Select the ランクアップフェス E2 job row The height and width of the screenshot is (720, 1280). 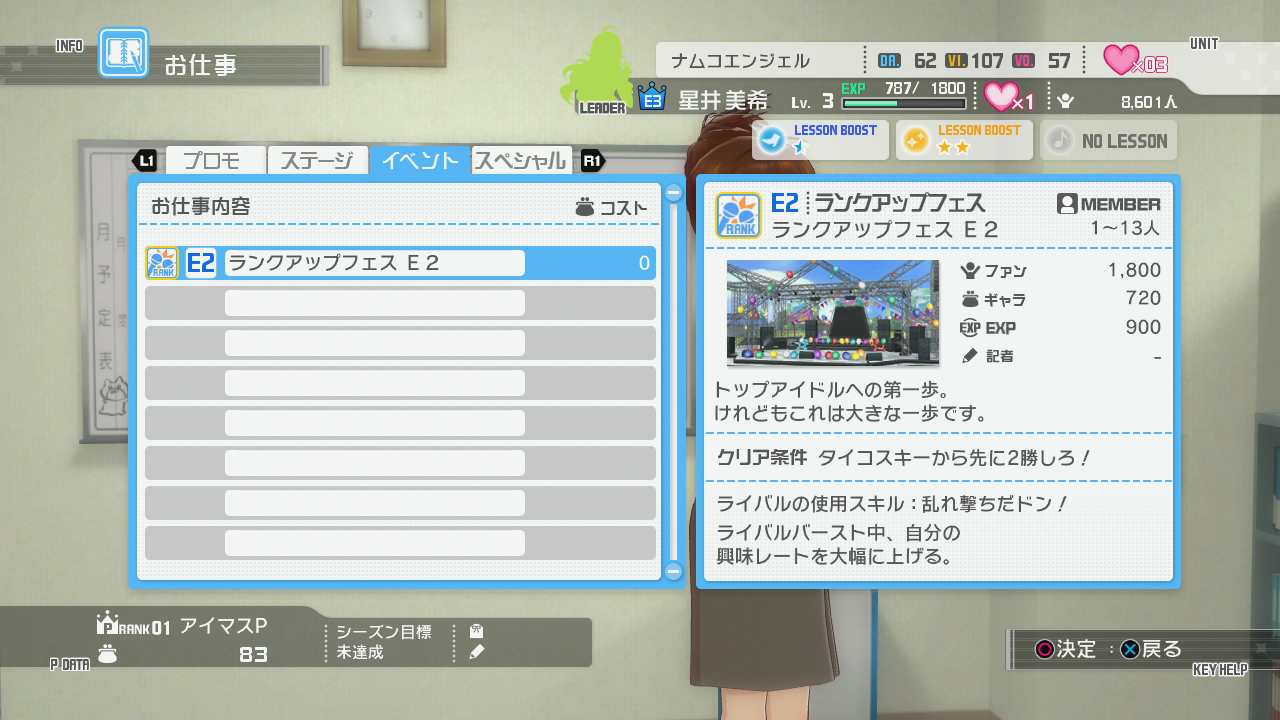[x=400, y=264]
